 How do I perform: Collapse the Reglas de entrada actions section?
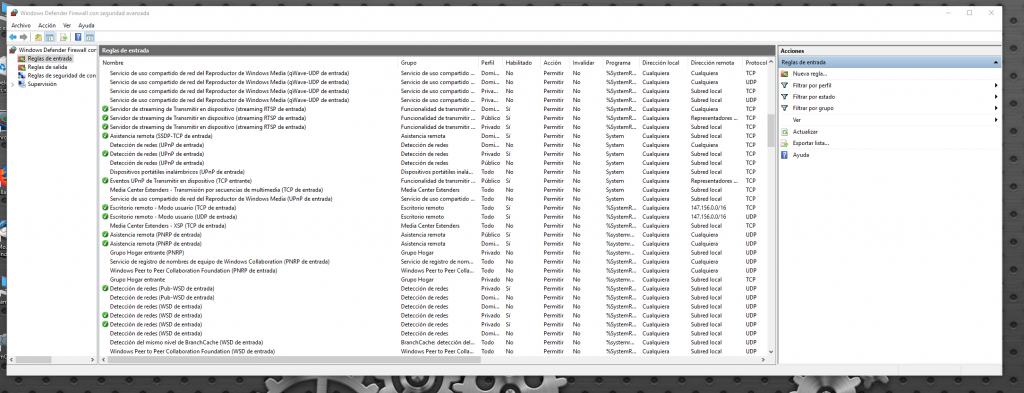[x=995, y=62]
